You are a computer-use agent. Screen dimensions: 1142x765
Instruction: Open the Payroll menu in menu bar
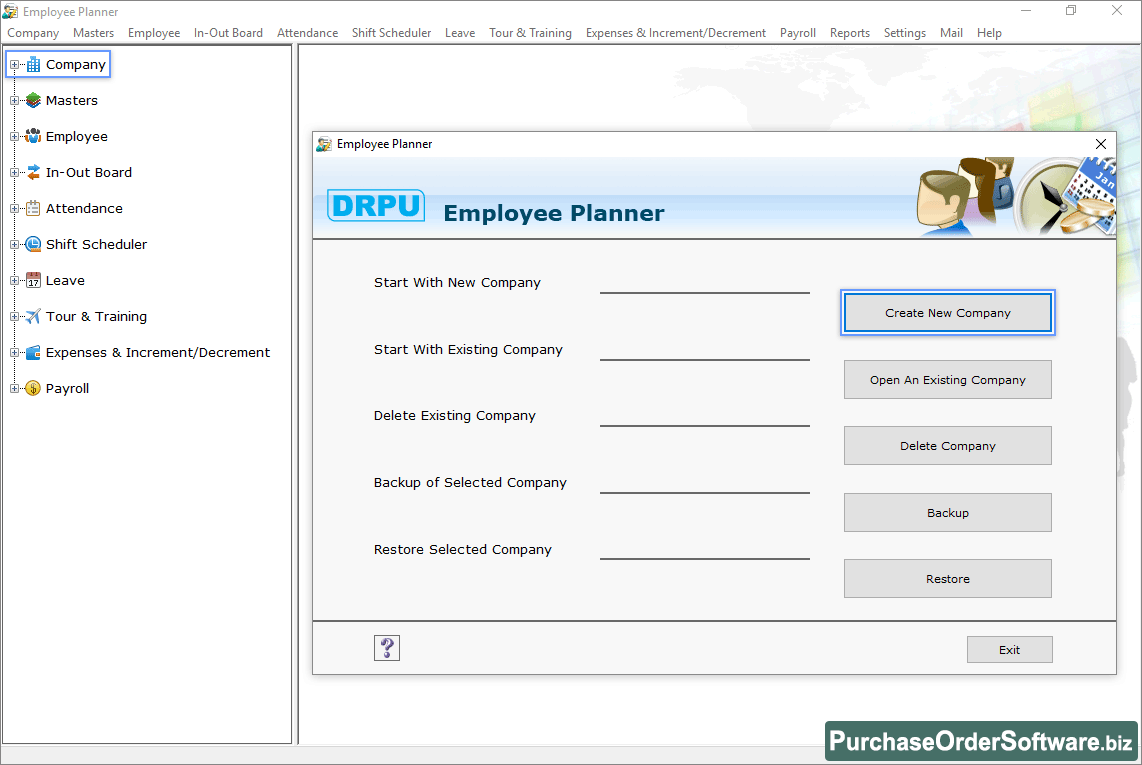798,33
